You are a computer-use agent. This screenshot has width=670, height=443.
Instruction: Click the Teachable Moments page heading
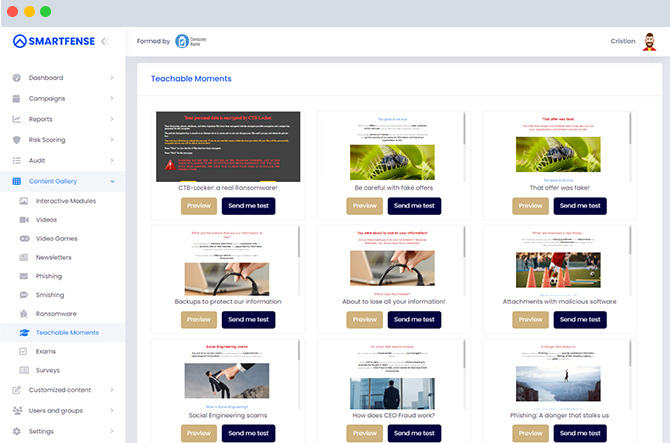[191, 79]
